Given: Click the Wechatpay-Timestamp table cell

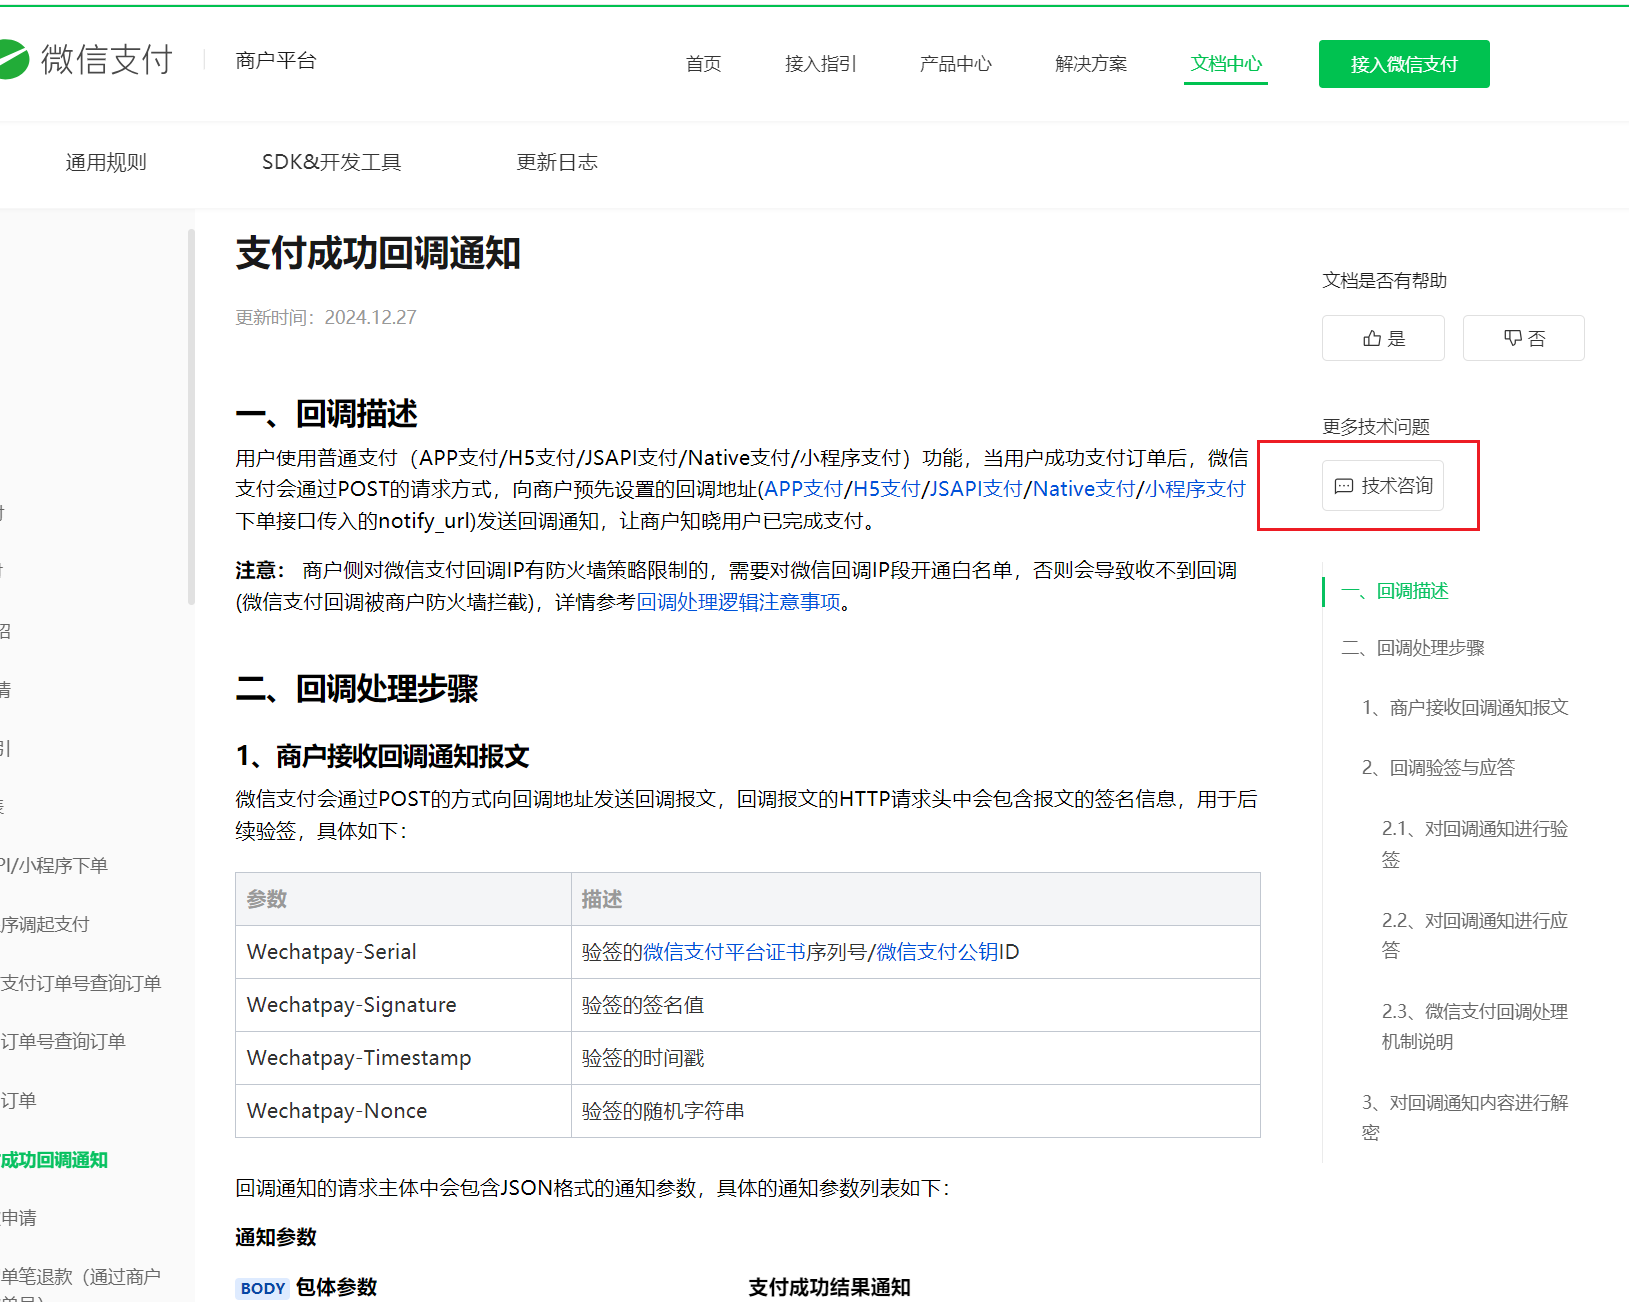Looking at the screenshot, I should (403, 1058).
